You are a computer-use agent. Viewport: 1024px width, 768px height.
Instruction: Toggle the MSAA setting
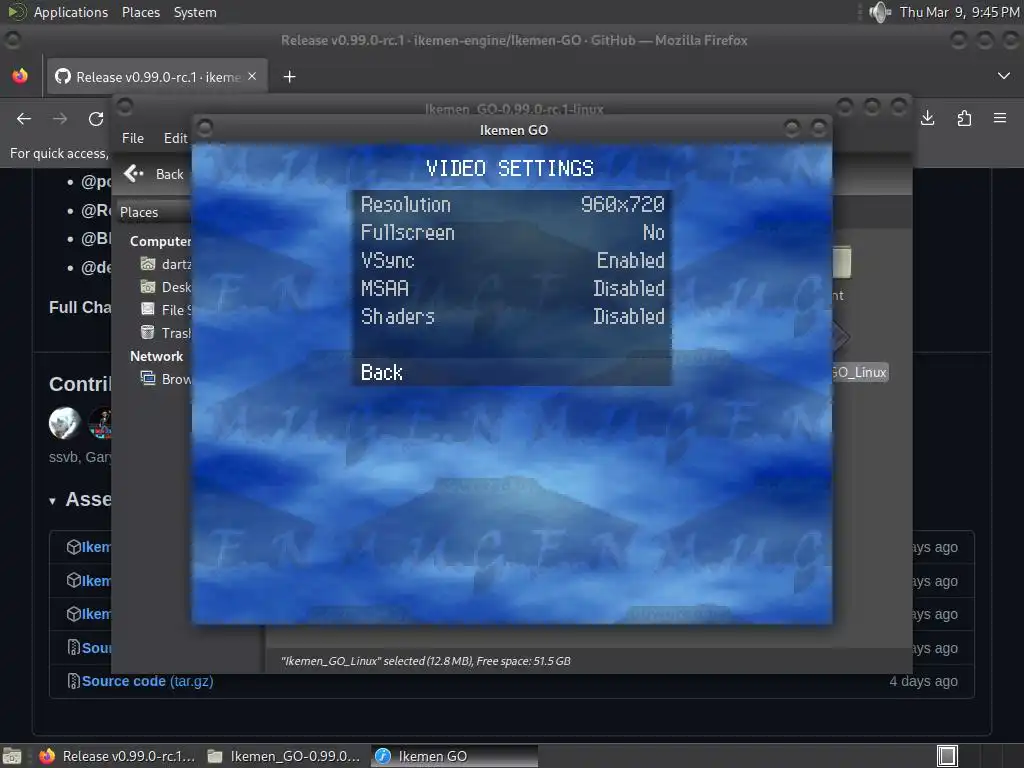(x=512, y=289)
